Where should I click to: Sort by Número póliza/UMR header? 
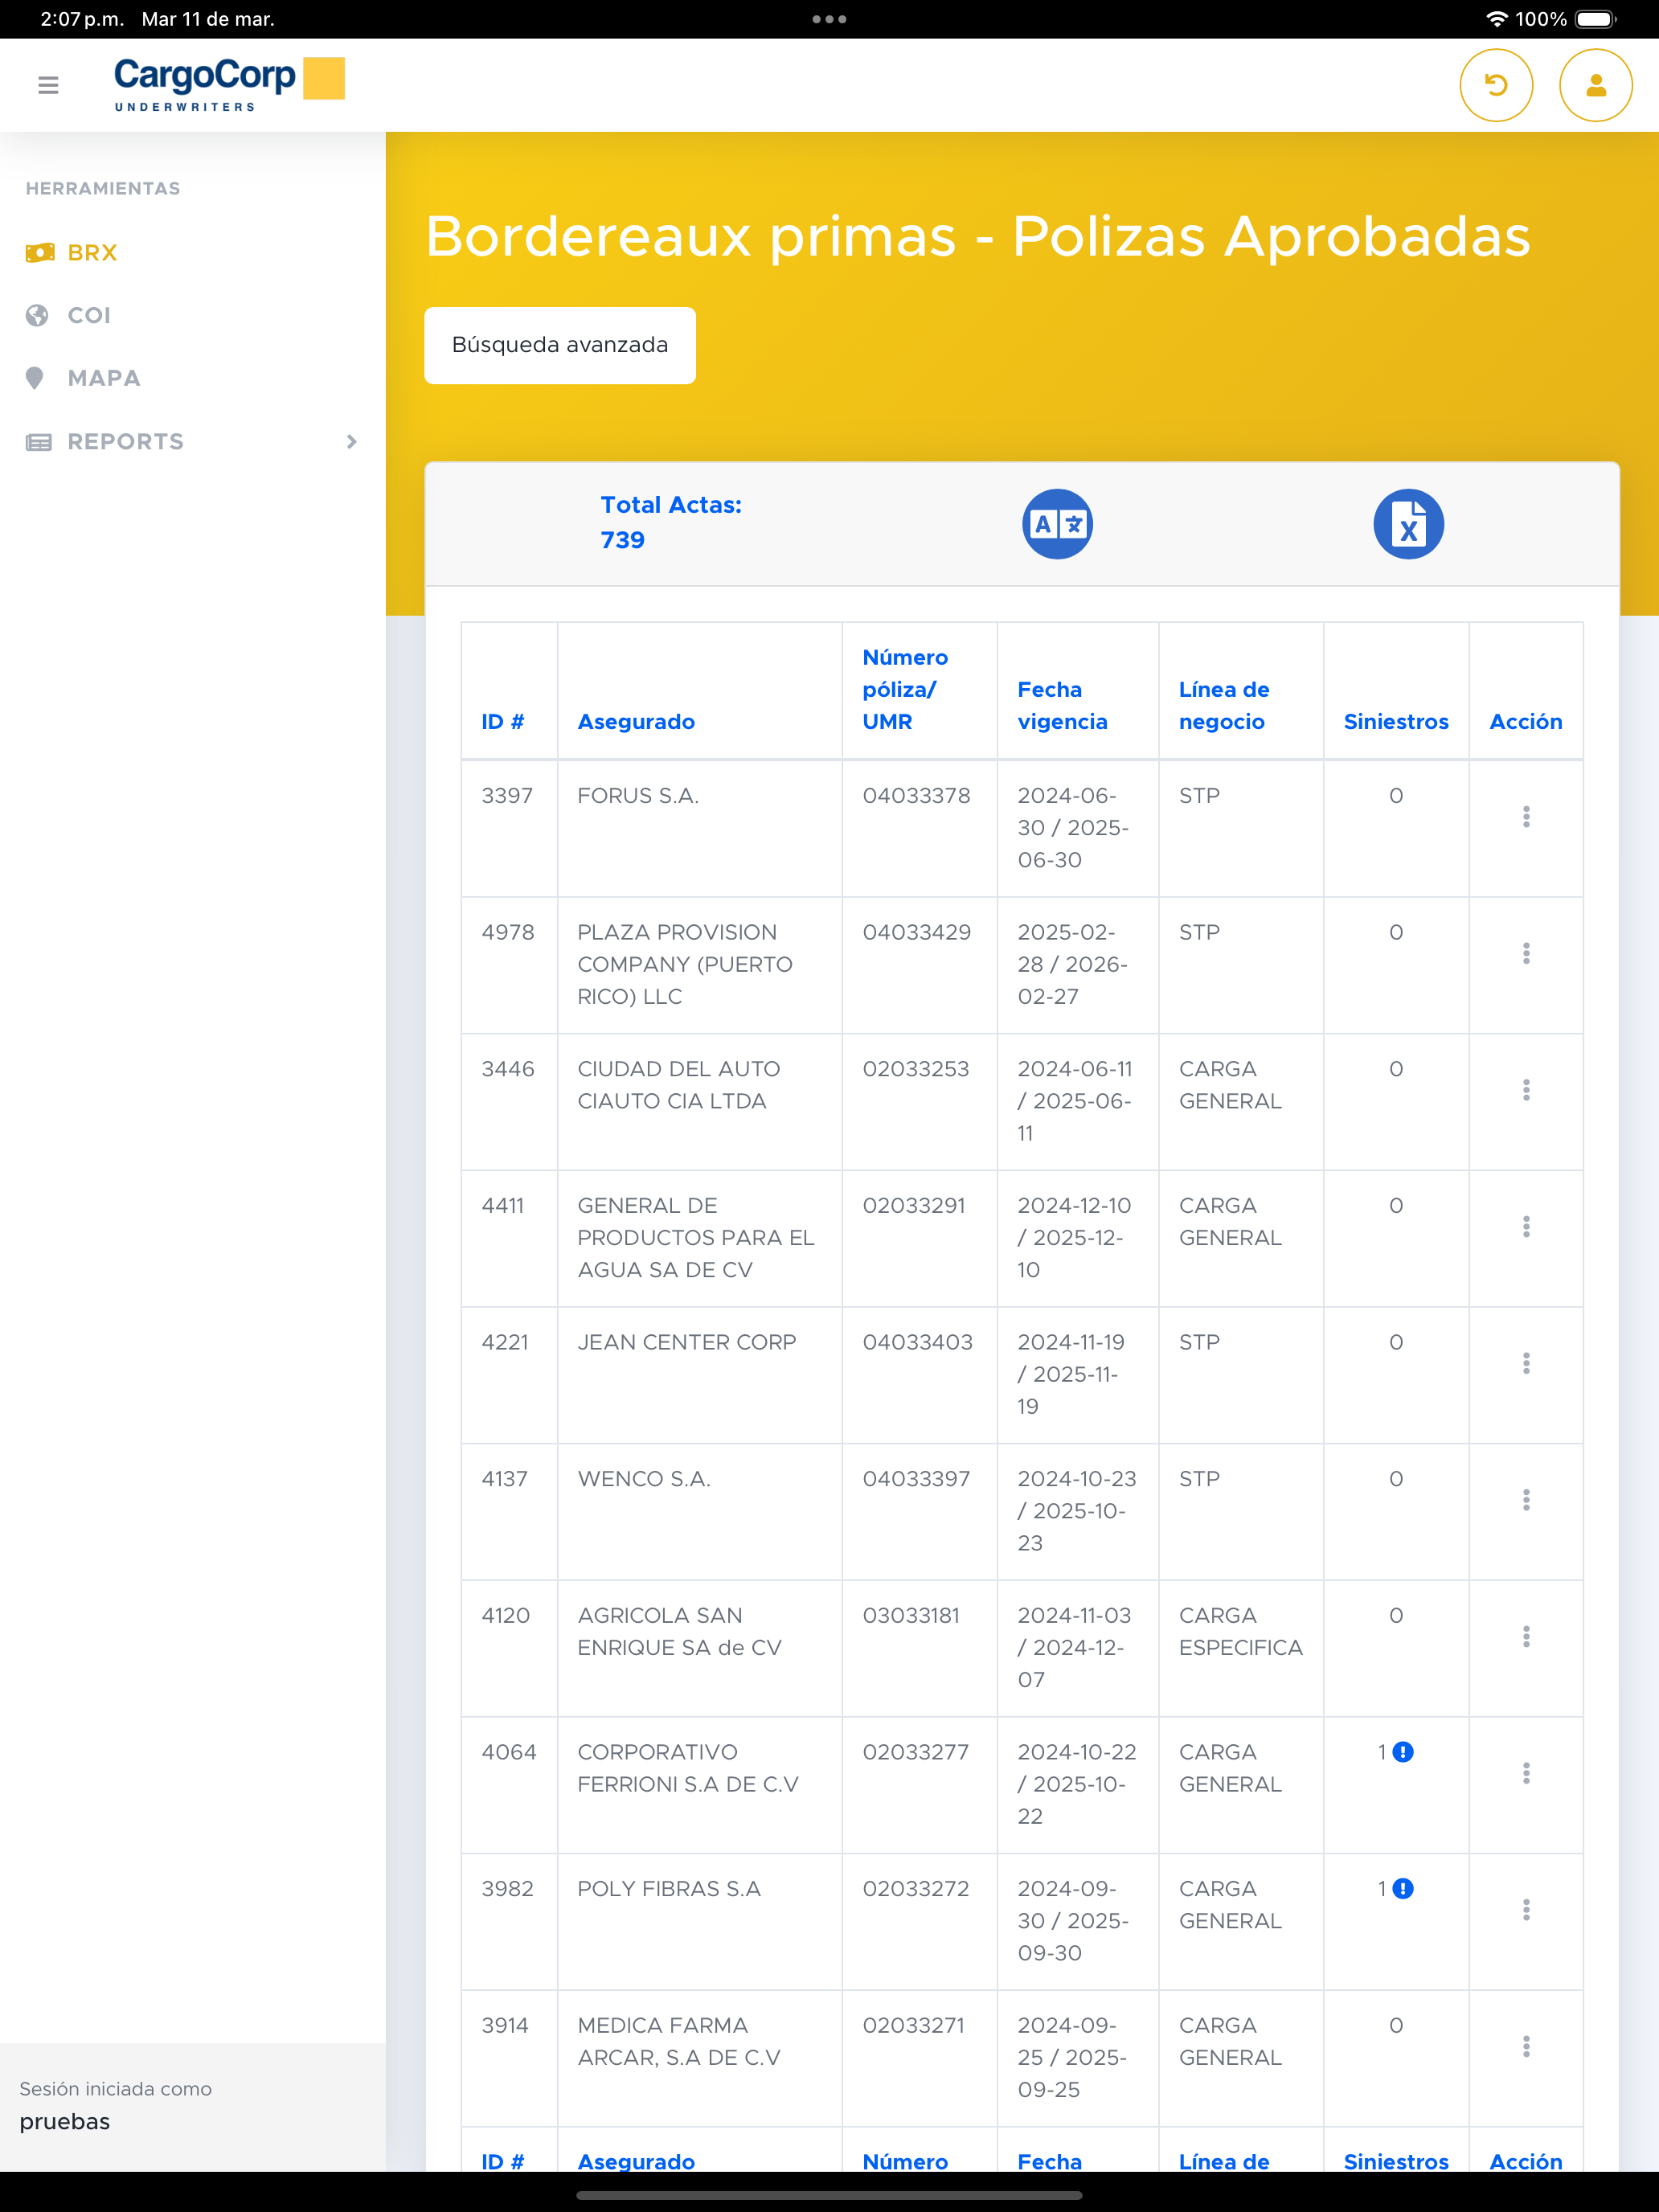(905, 689)
